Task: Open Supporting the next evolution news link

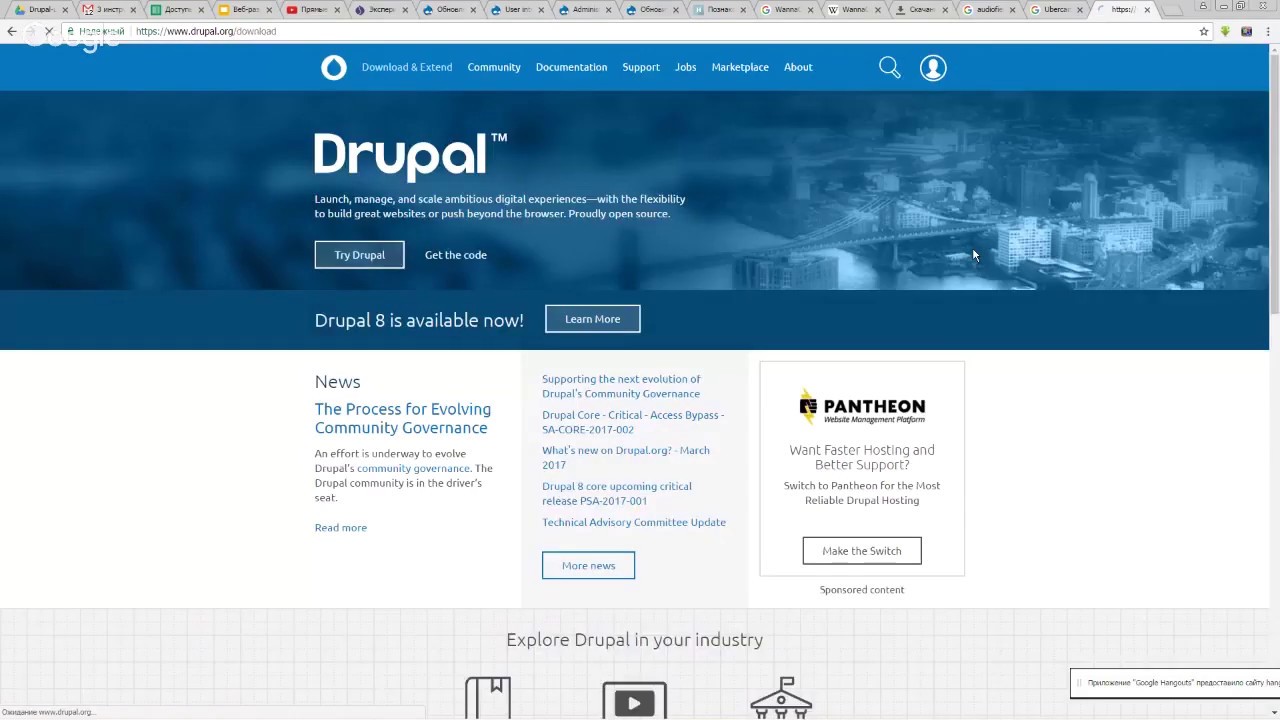Action: (x=621, y=386)
